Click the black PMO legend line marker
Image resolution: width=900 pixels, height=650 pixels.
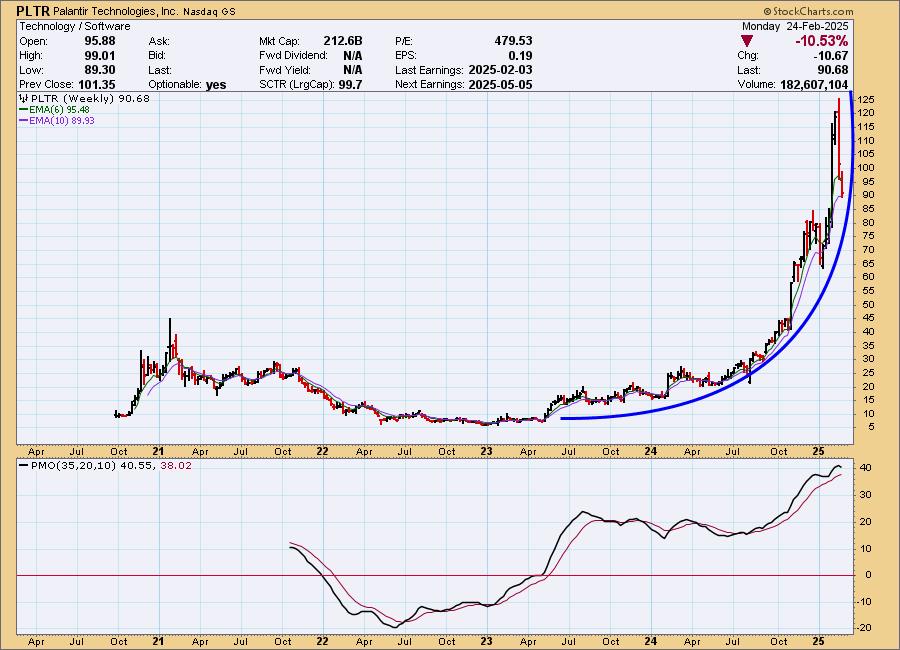[x=24, y=466]
